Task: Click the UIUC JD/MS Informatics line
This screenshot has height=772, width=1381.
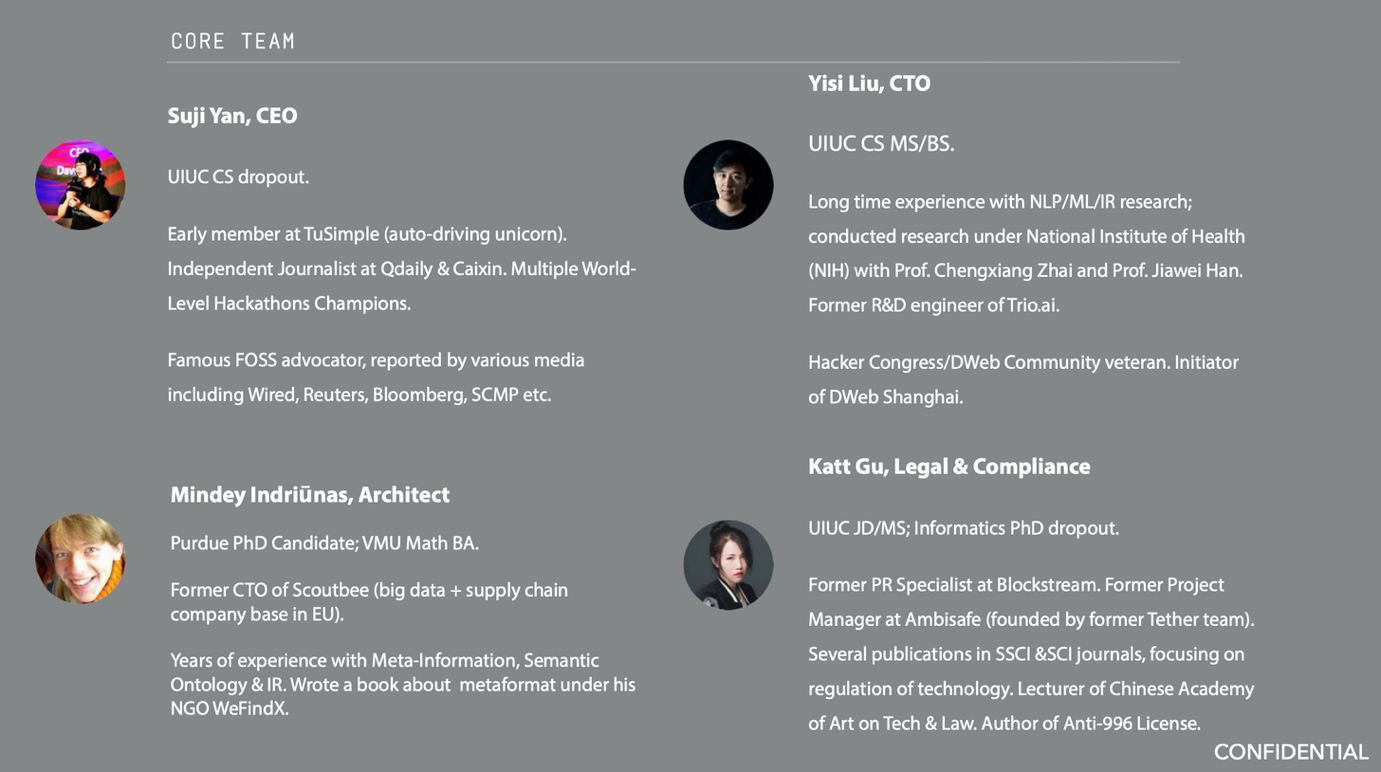Action: click(x=963, y=528)
